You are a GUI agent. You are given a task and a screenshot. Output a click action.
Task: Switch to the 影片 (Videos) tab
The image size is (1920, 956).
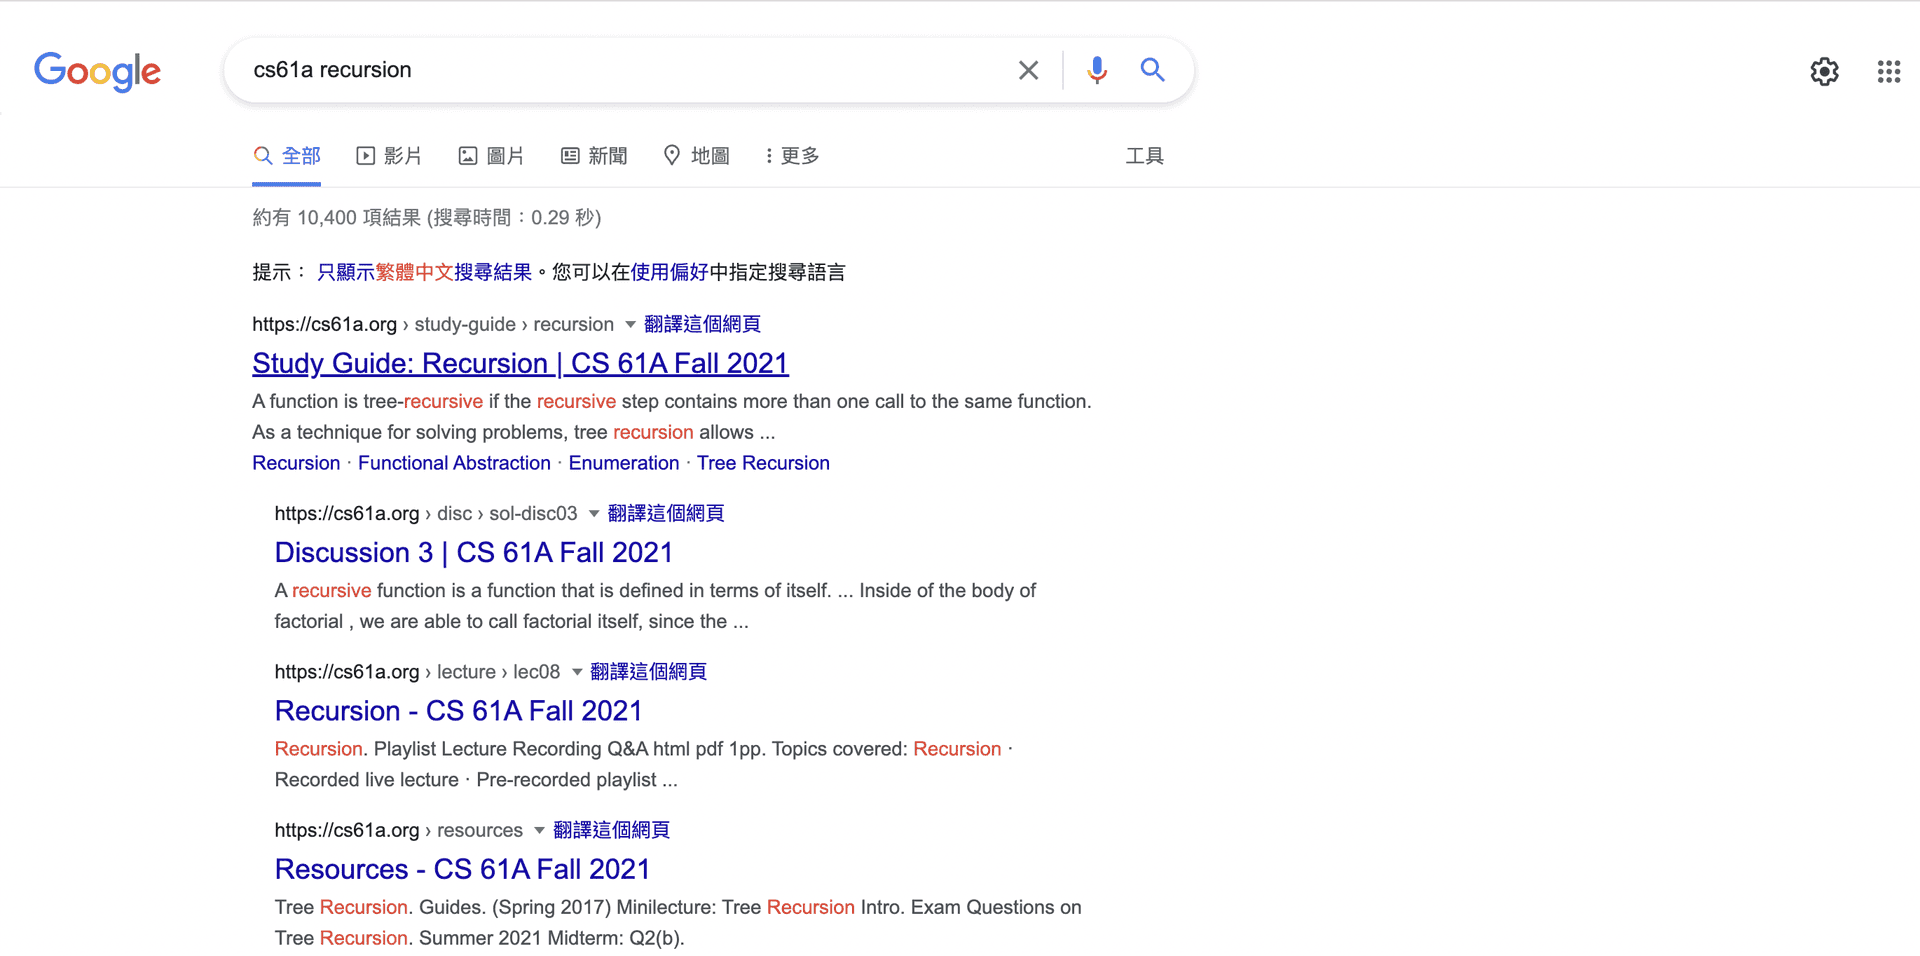(389, 156)
